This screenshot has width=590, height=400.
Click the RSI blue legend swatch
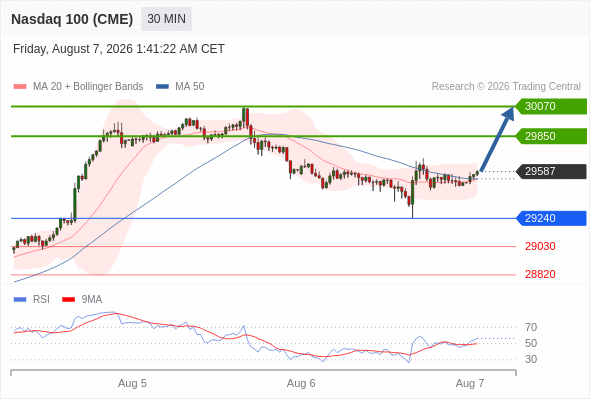coord(20,300)
